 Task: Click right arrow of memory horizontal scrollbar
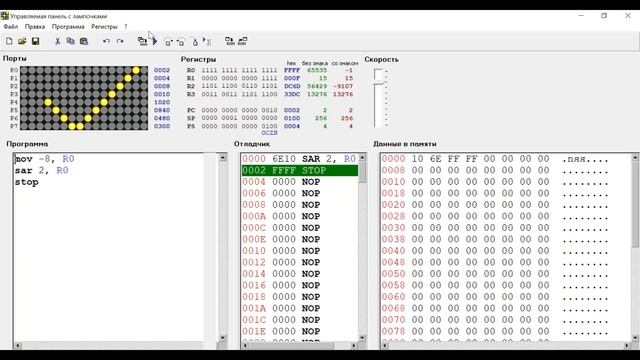point(627,346)
